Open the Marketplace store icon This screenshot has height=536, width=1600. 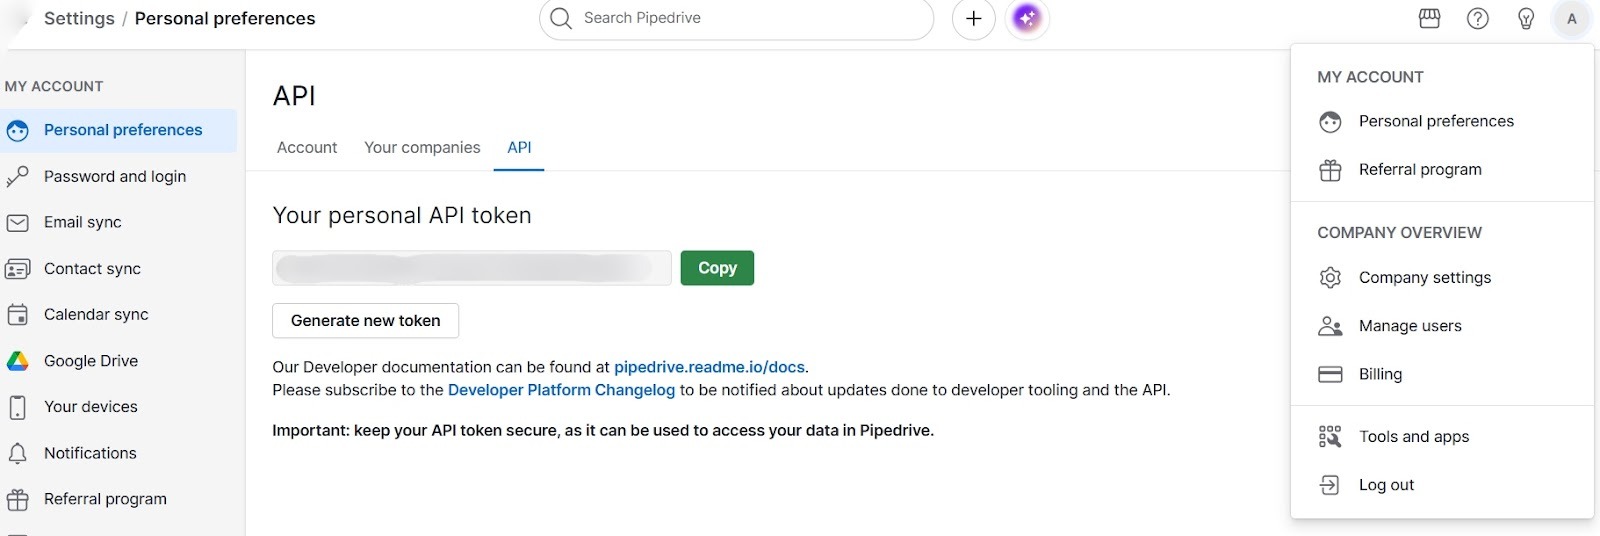coord(1429,19)
